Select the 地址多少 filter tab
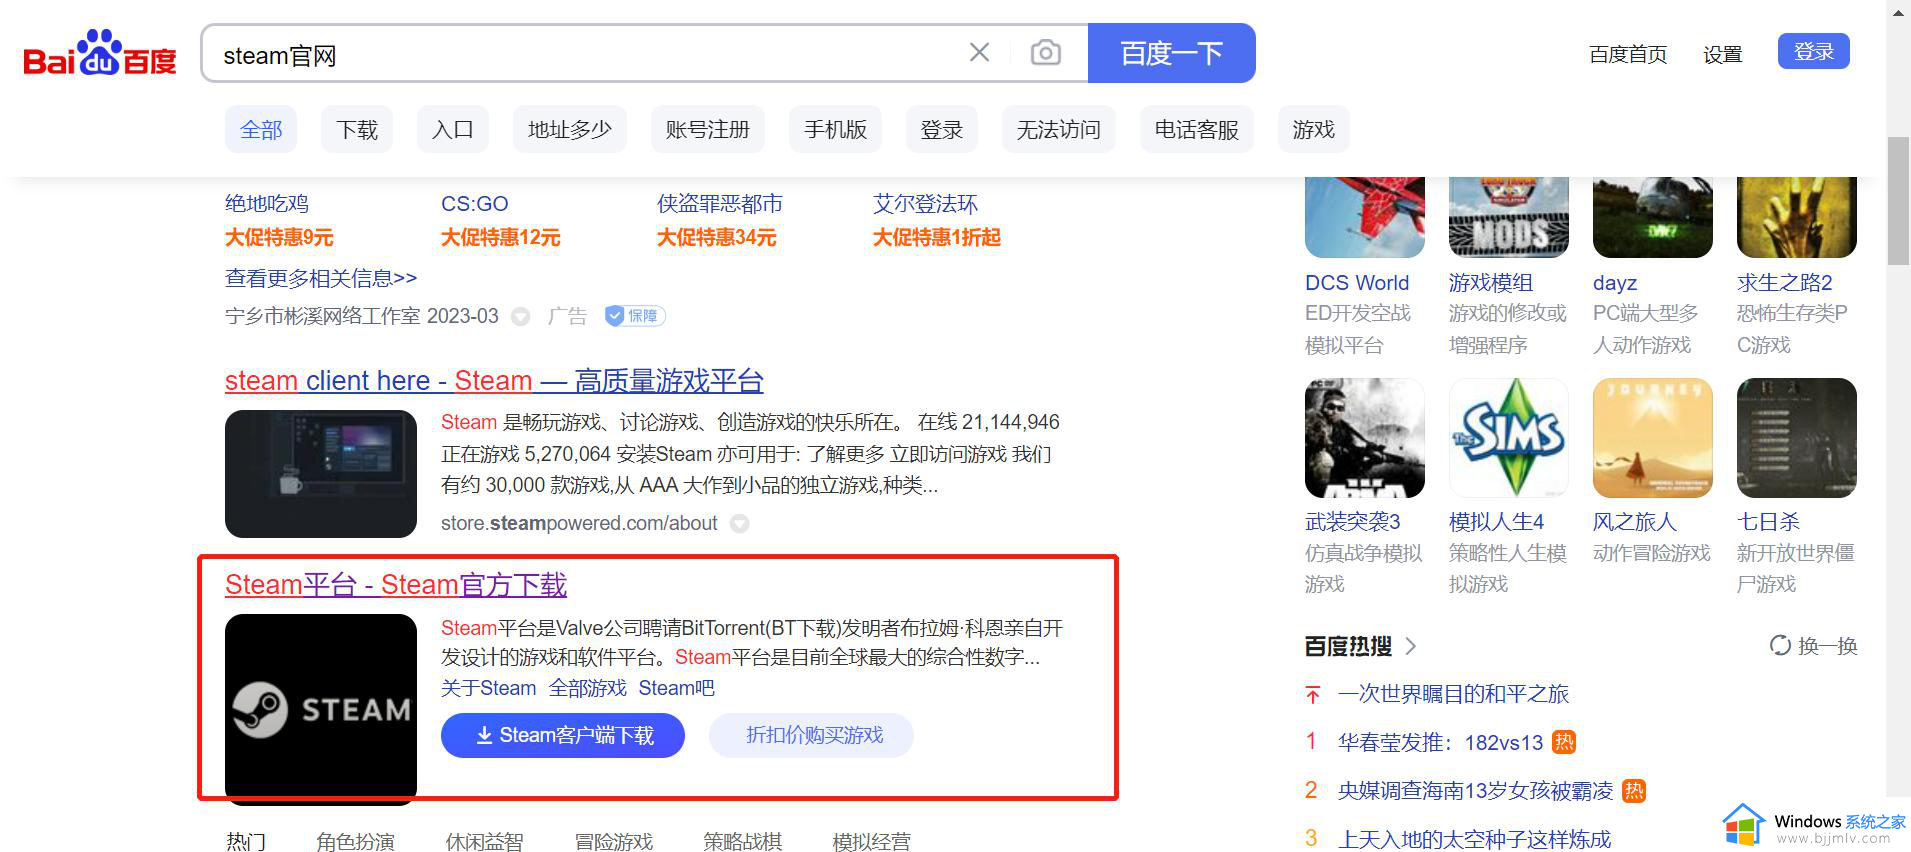The image size is (1911, 852). pos(570,130)
